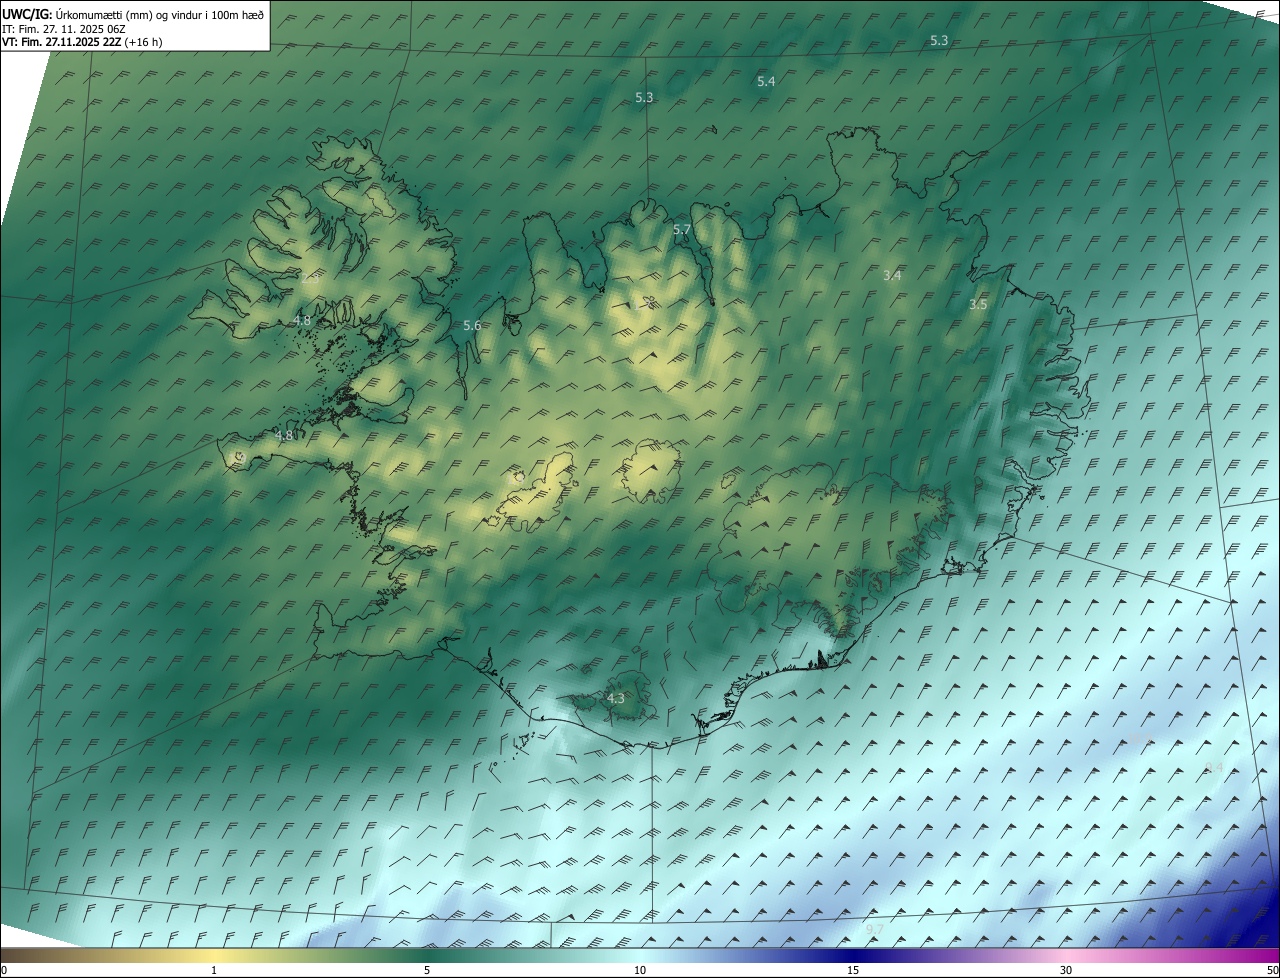Click the 5.4 value label north of Iceland
The width and height of the screenshot is (1280, 978).
[x=766, y=81]
